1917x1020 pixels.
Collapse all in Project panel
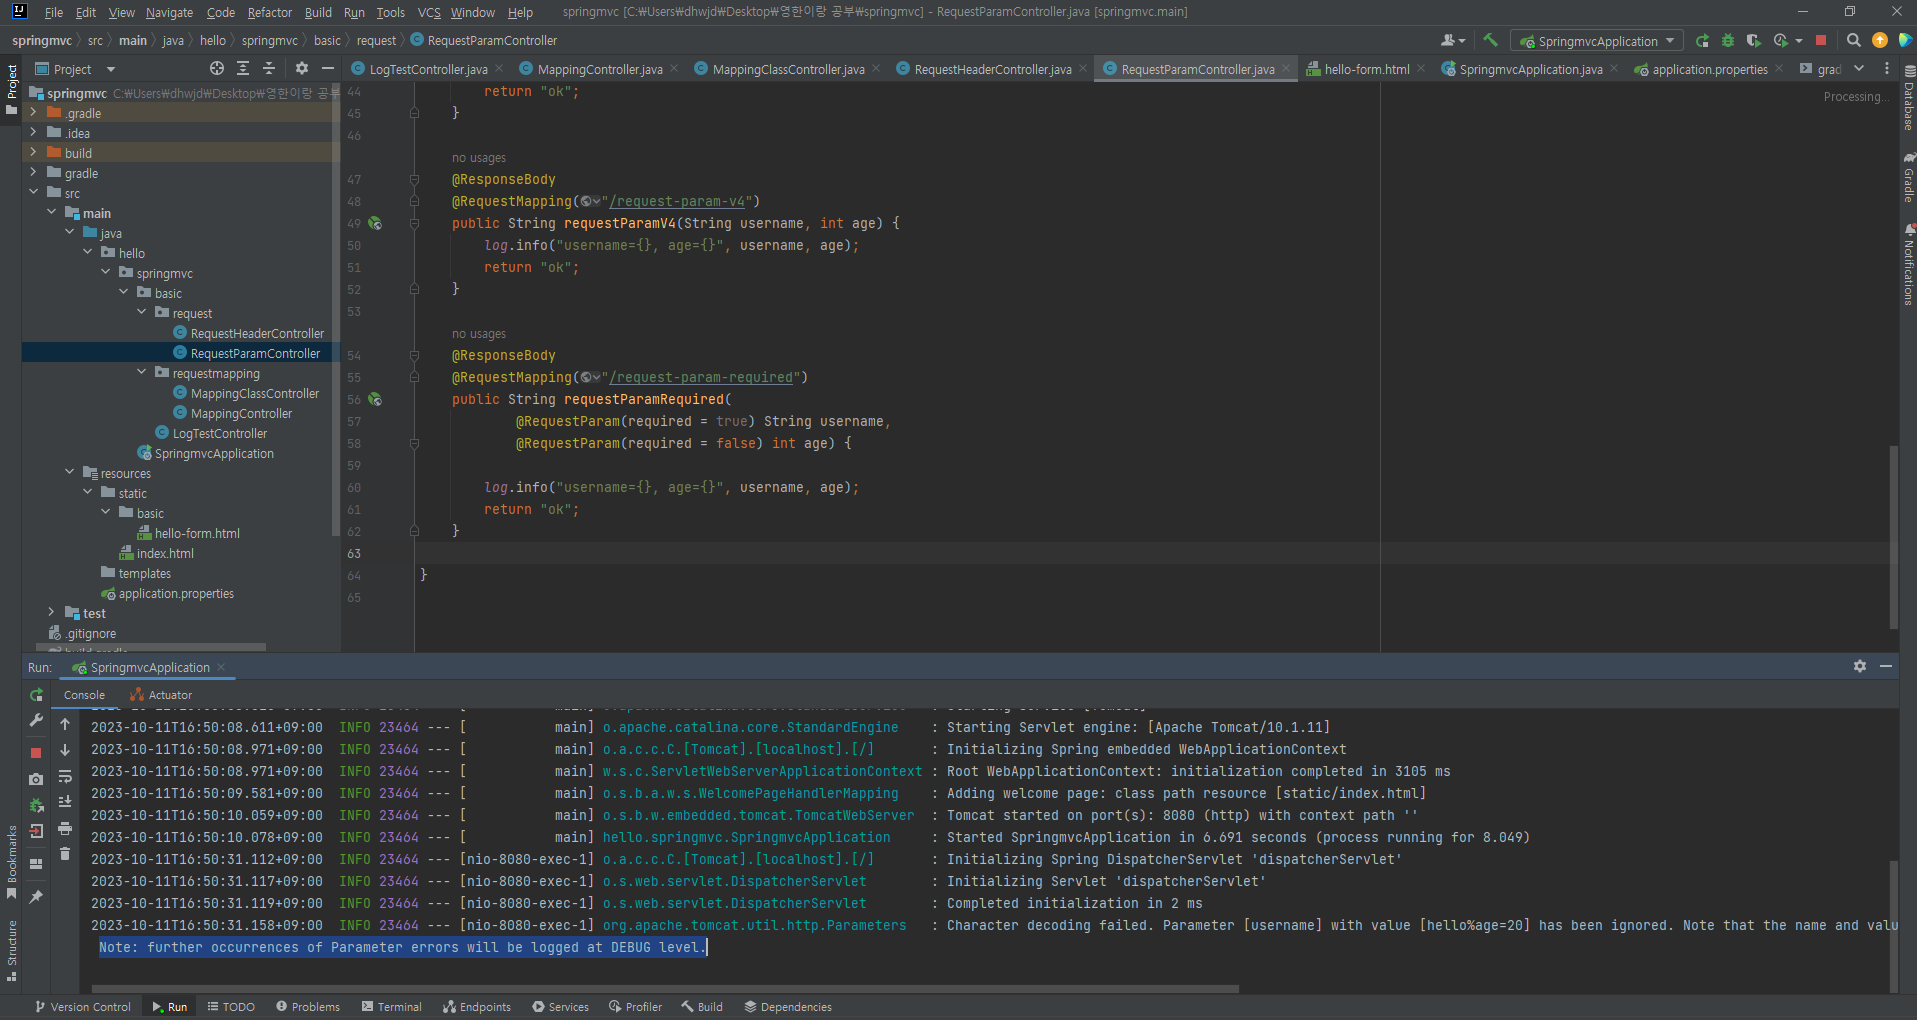pos(269,68)
